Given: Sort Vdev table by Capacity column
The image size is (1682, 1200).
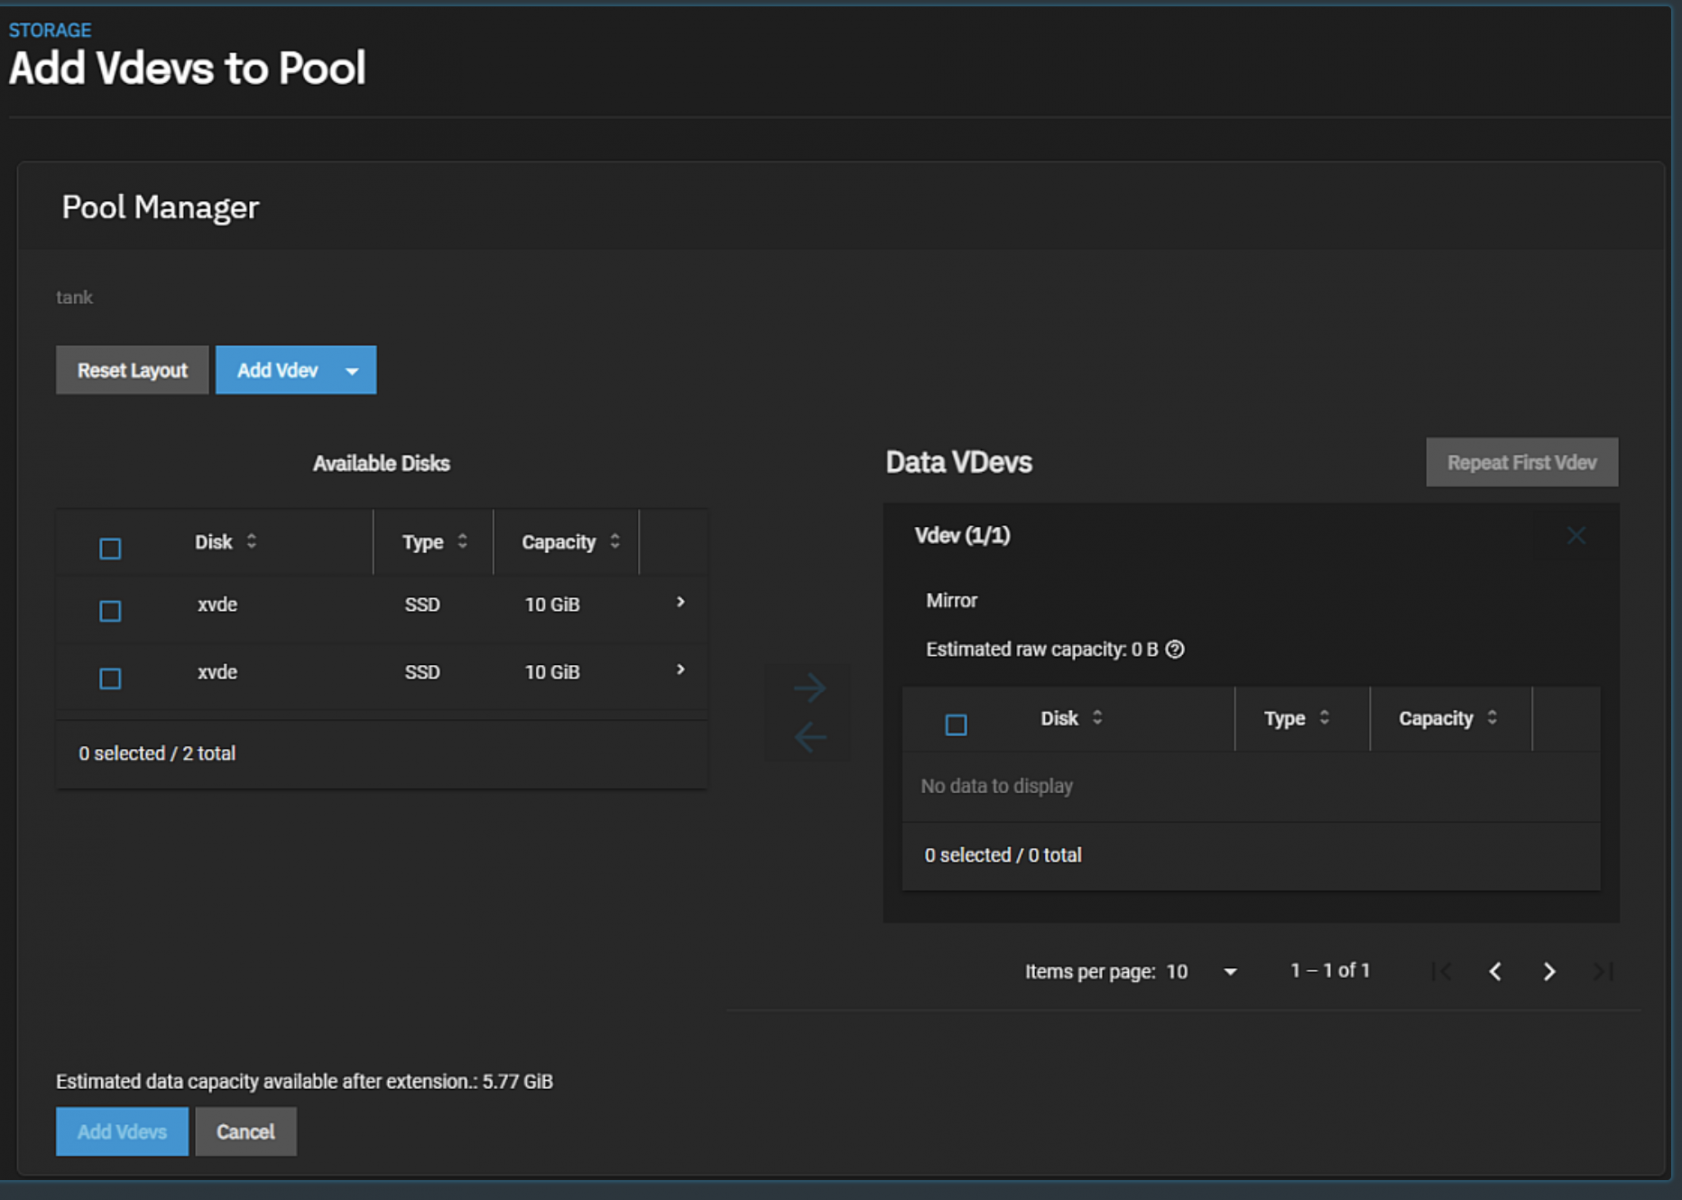Looking at the screenshot, I should 1447,718.
